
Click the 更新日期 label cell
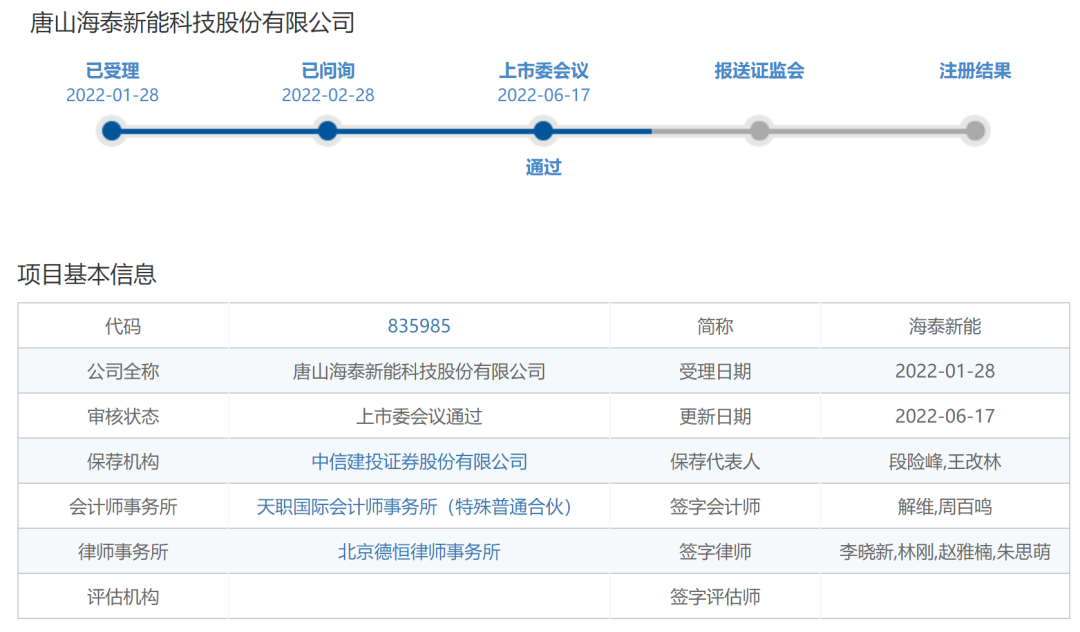[715, 416]
